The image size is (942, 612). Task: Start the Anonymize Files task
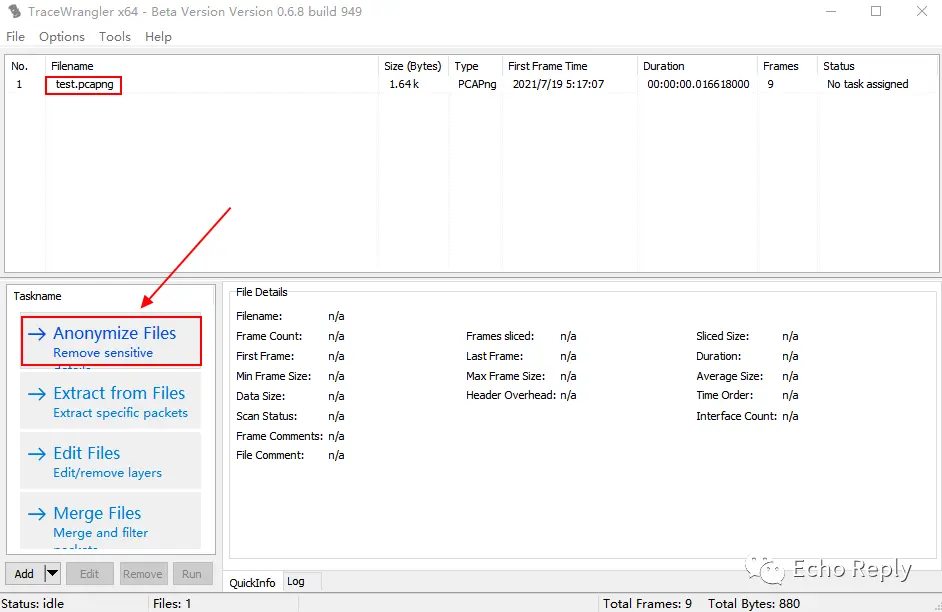point(111,341)
